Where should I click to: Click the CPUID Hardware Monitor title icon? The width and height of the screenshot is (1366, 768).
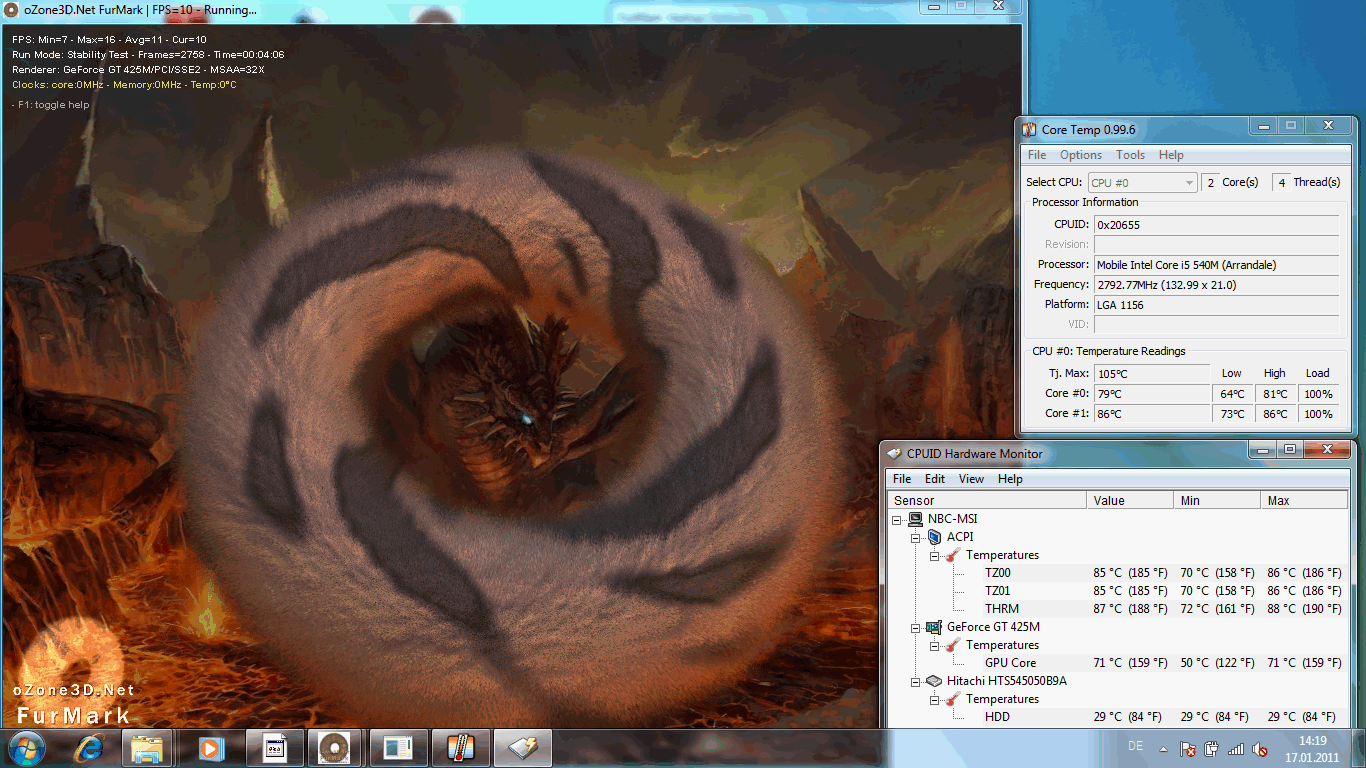[893, 454]
